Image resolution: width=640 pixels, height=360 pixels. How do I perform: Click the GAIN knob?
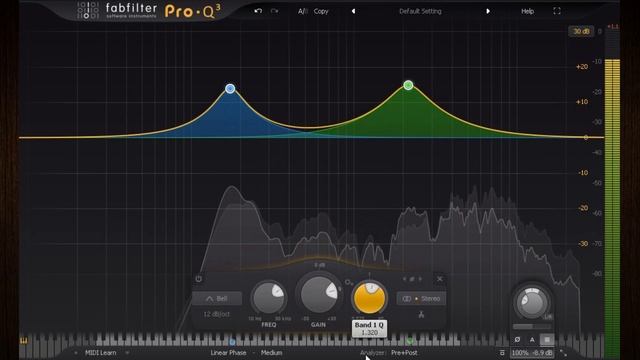pyautogui.click(x=319, y=295)
